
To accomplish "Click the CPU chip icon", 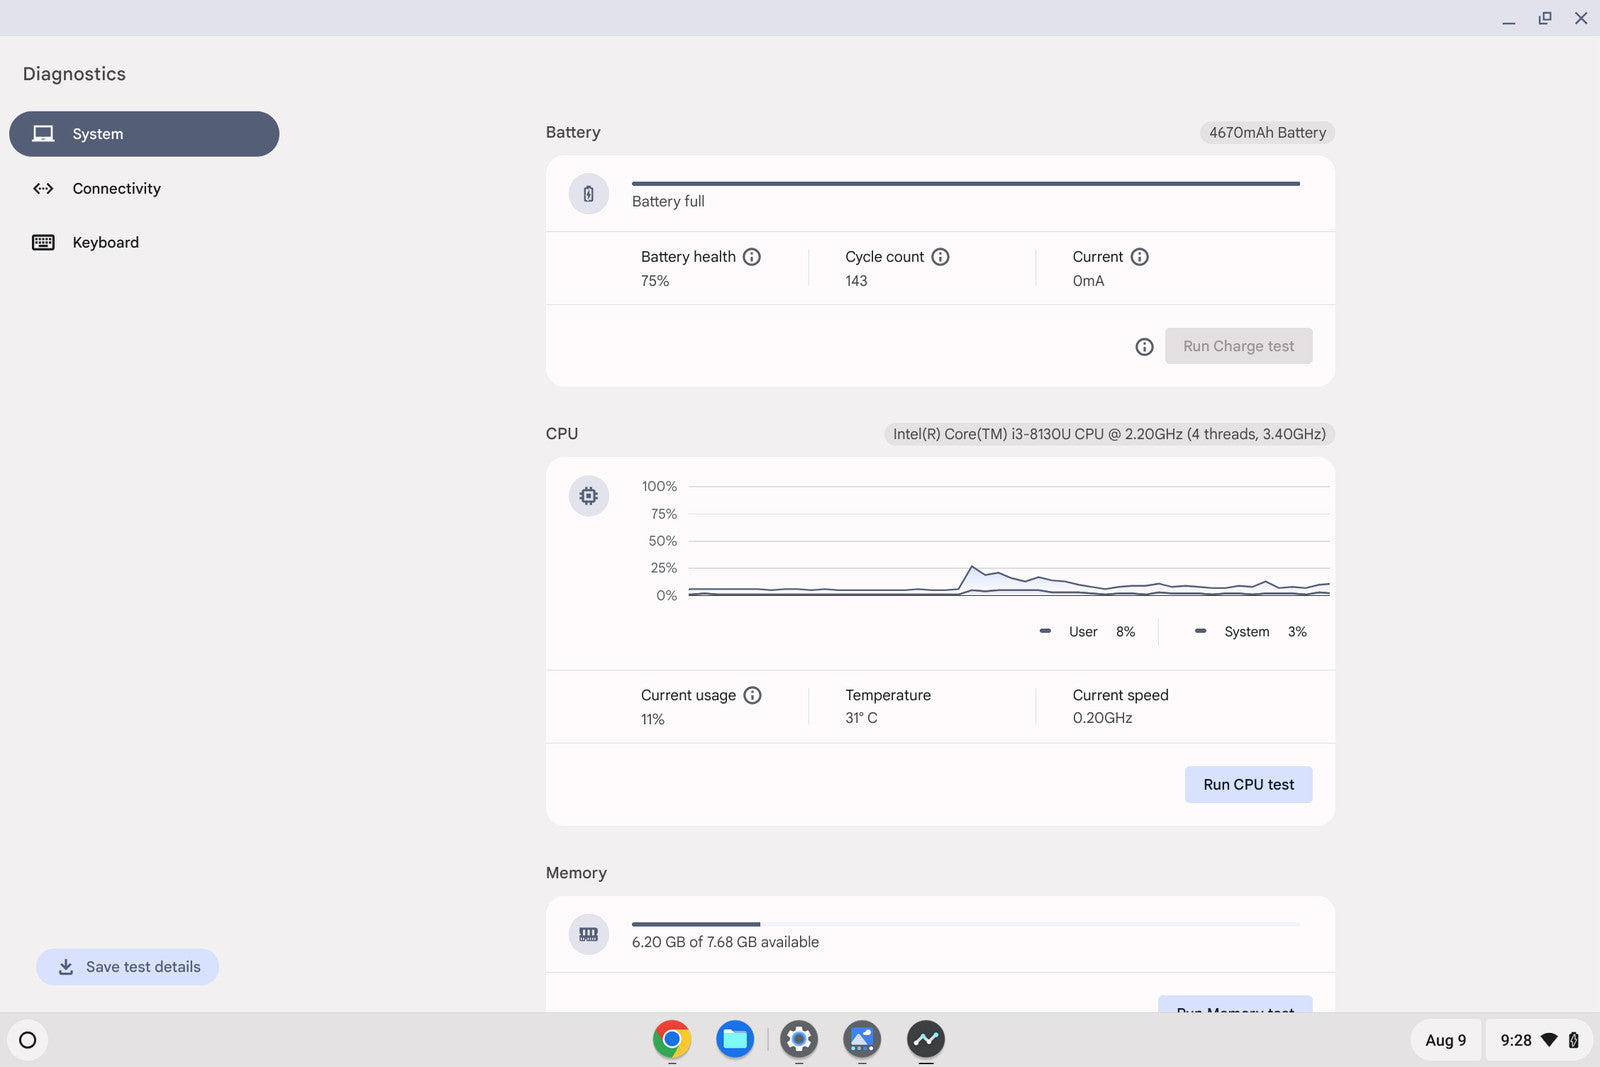I will [x=589, y=496].
